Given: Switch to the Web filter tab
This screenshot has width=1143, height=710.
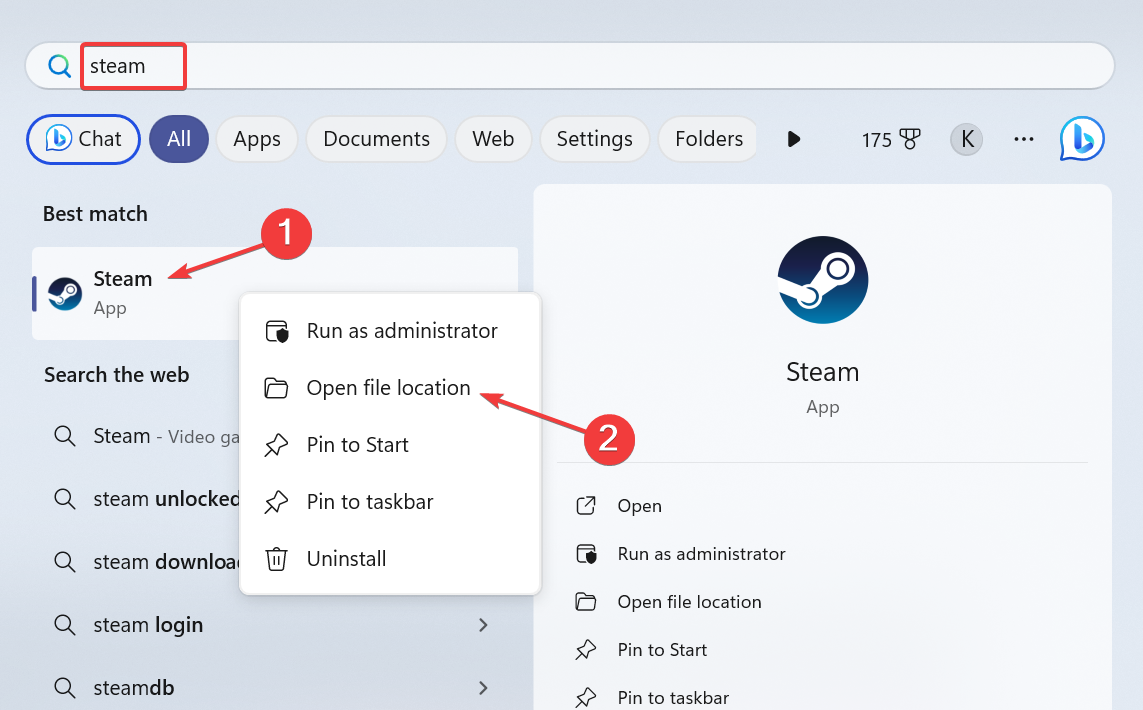Looking at the screenshot, I should click(493, 139).
